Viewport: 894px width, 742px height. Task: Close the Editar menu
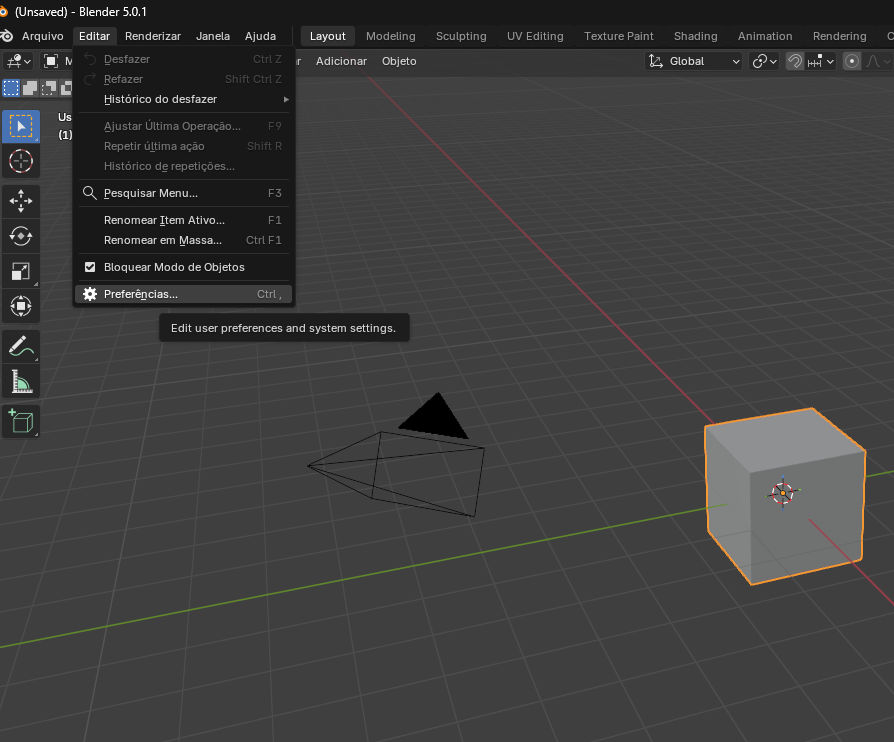[x=94, y=36]
